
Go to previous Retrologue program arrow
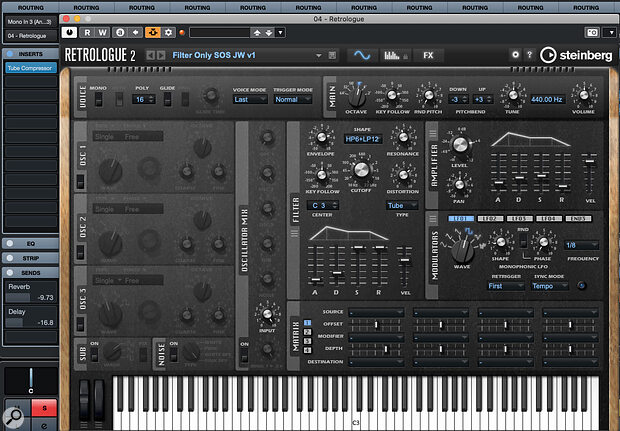pos(150,55)
